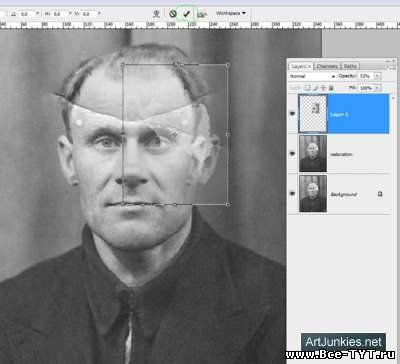400x364 pixels.
Task: Toggle visibility of the Background layer
Action: click(x=293, y=194)
